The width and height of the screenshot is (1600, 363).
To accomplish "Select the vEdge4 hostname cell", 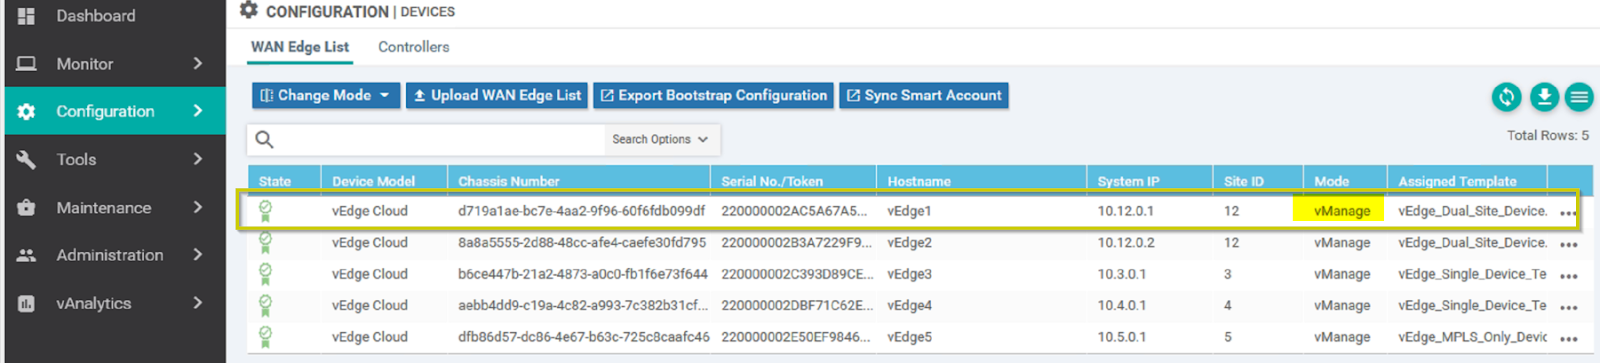I will point(909,306).
